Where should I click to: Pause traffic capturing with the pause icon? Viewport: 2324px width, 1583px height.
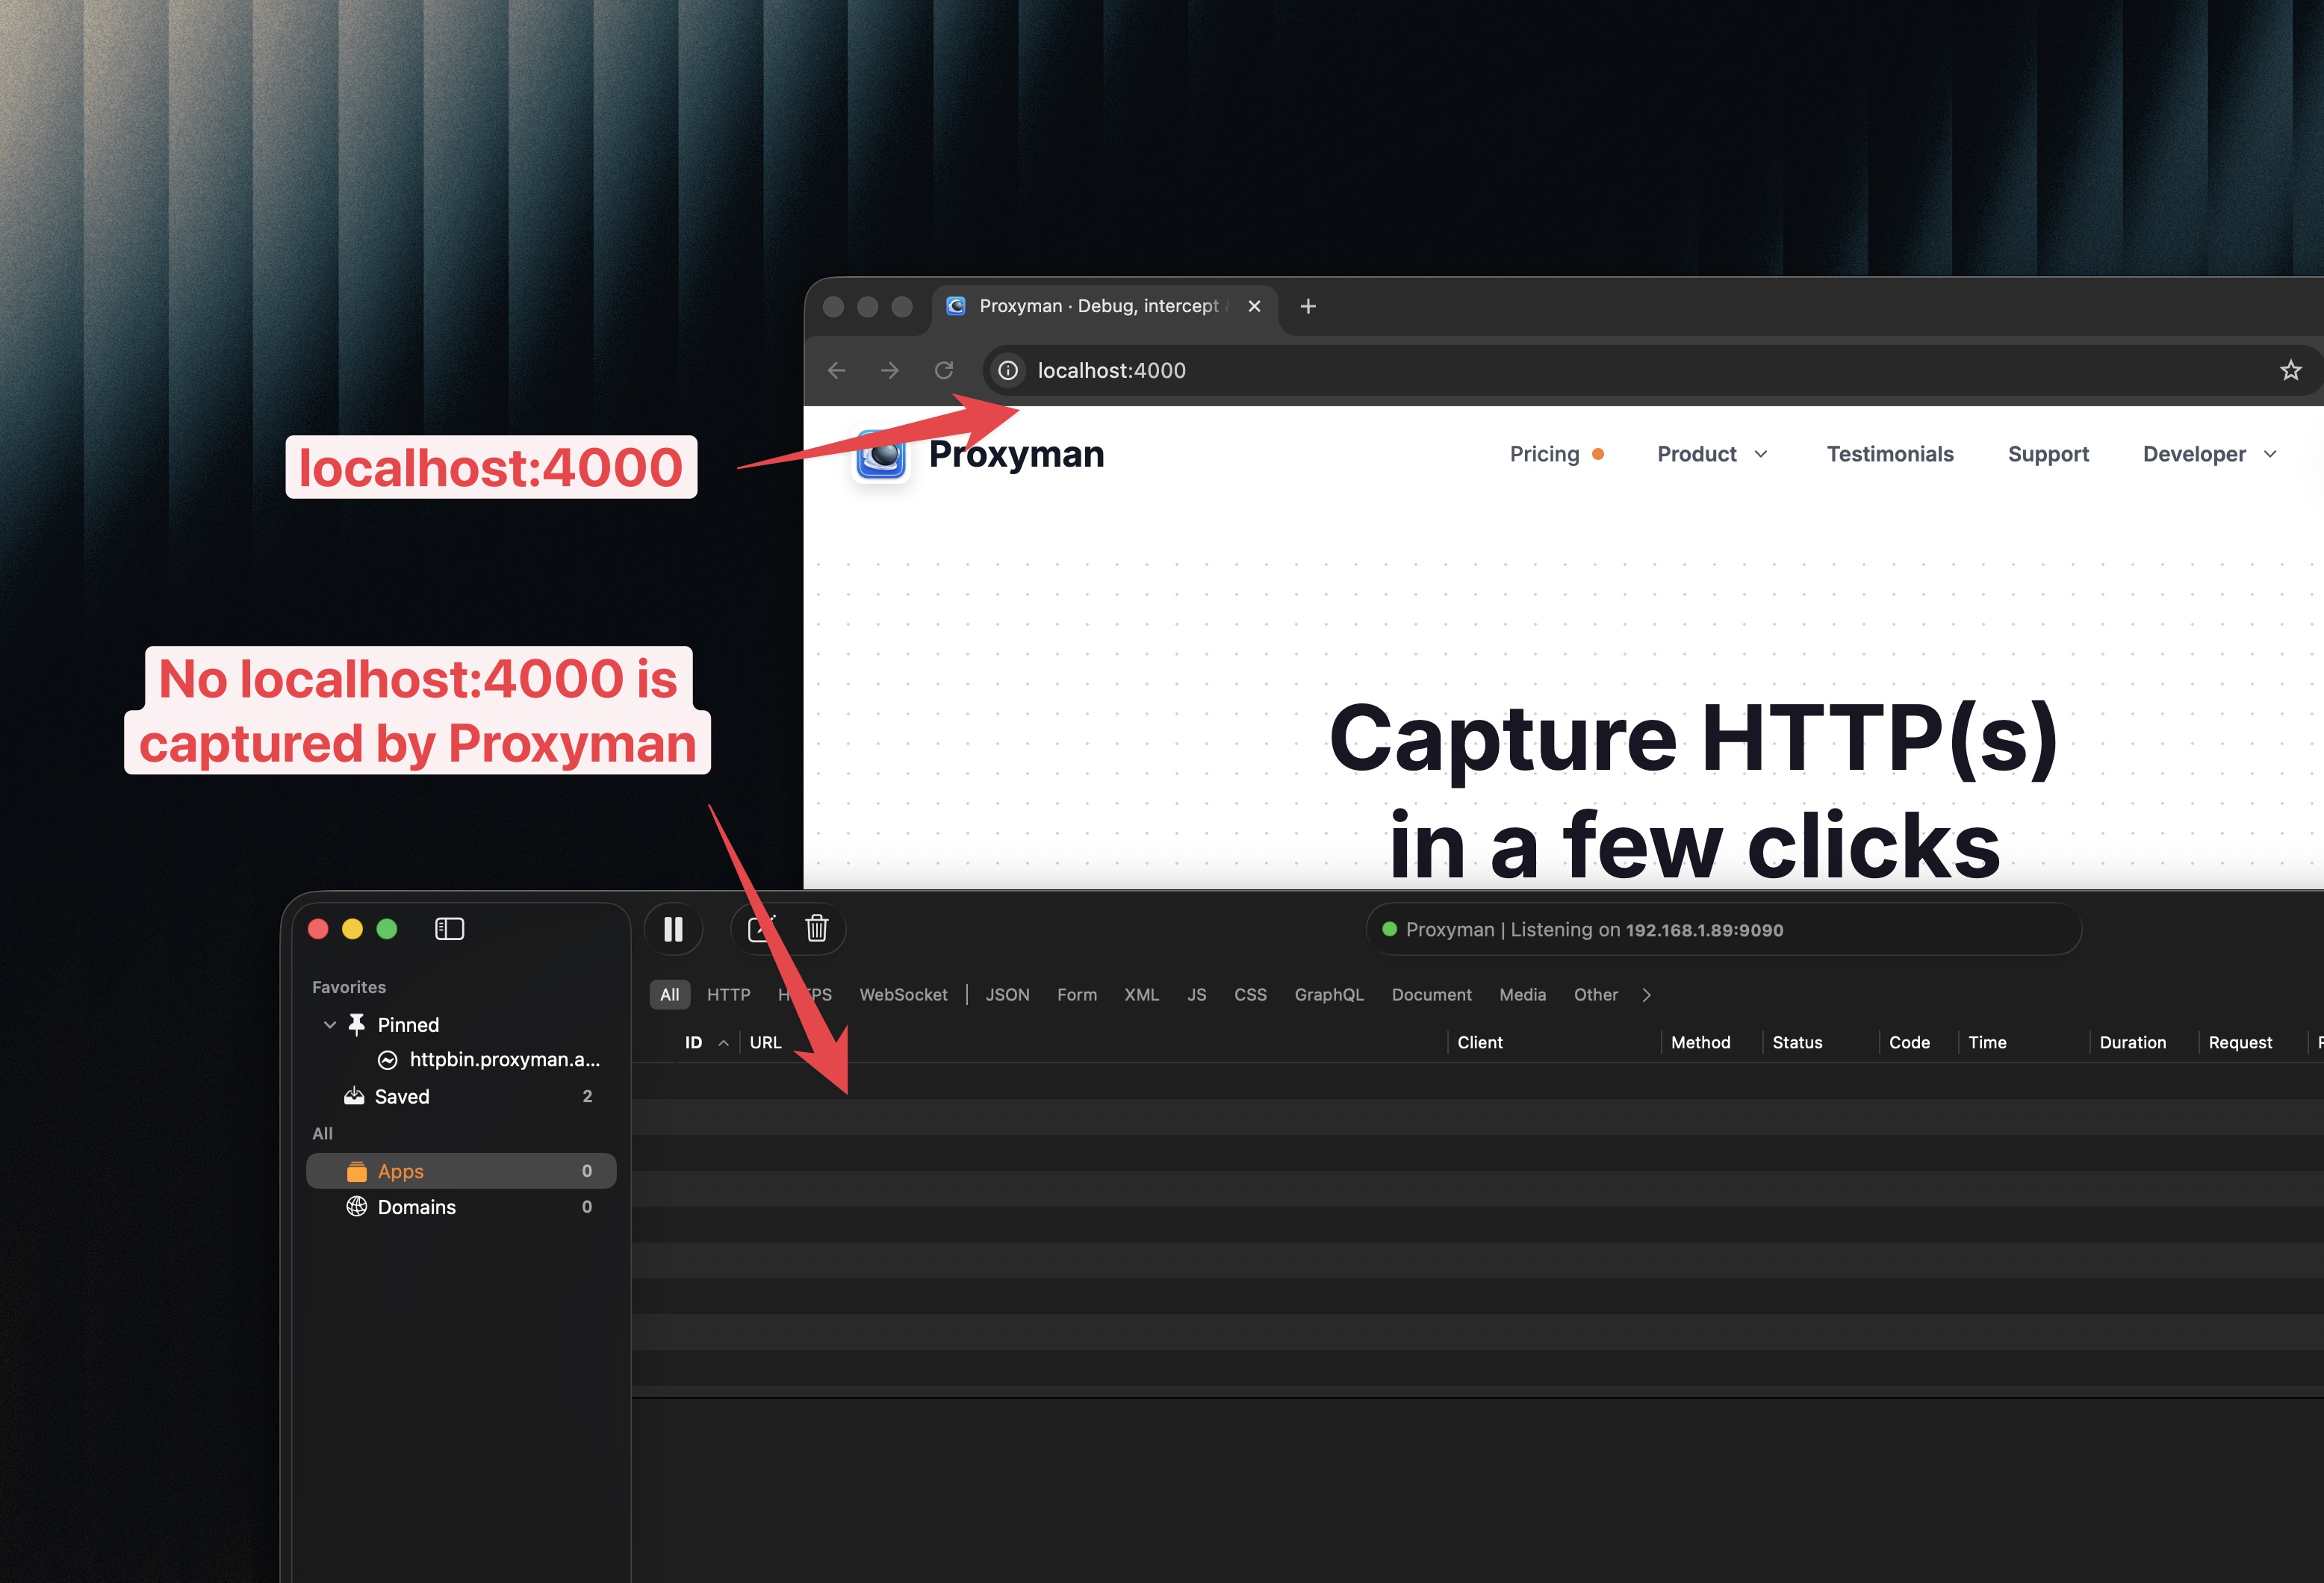673,929
